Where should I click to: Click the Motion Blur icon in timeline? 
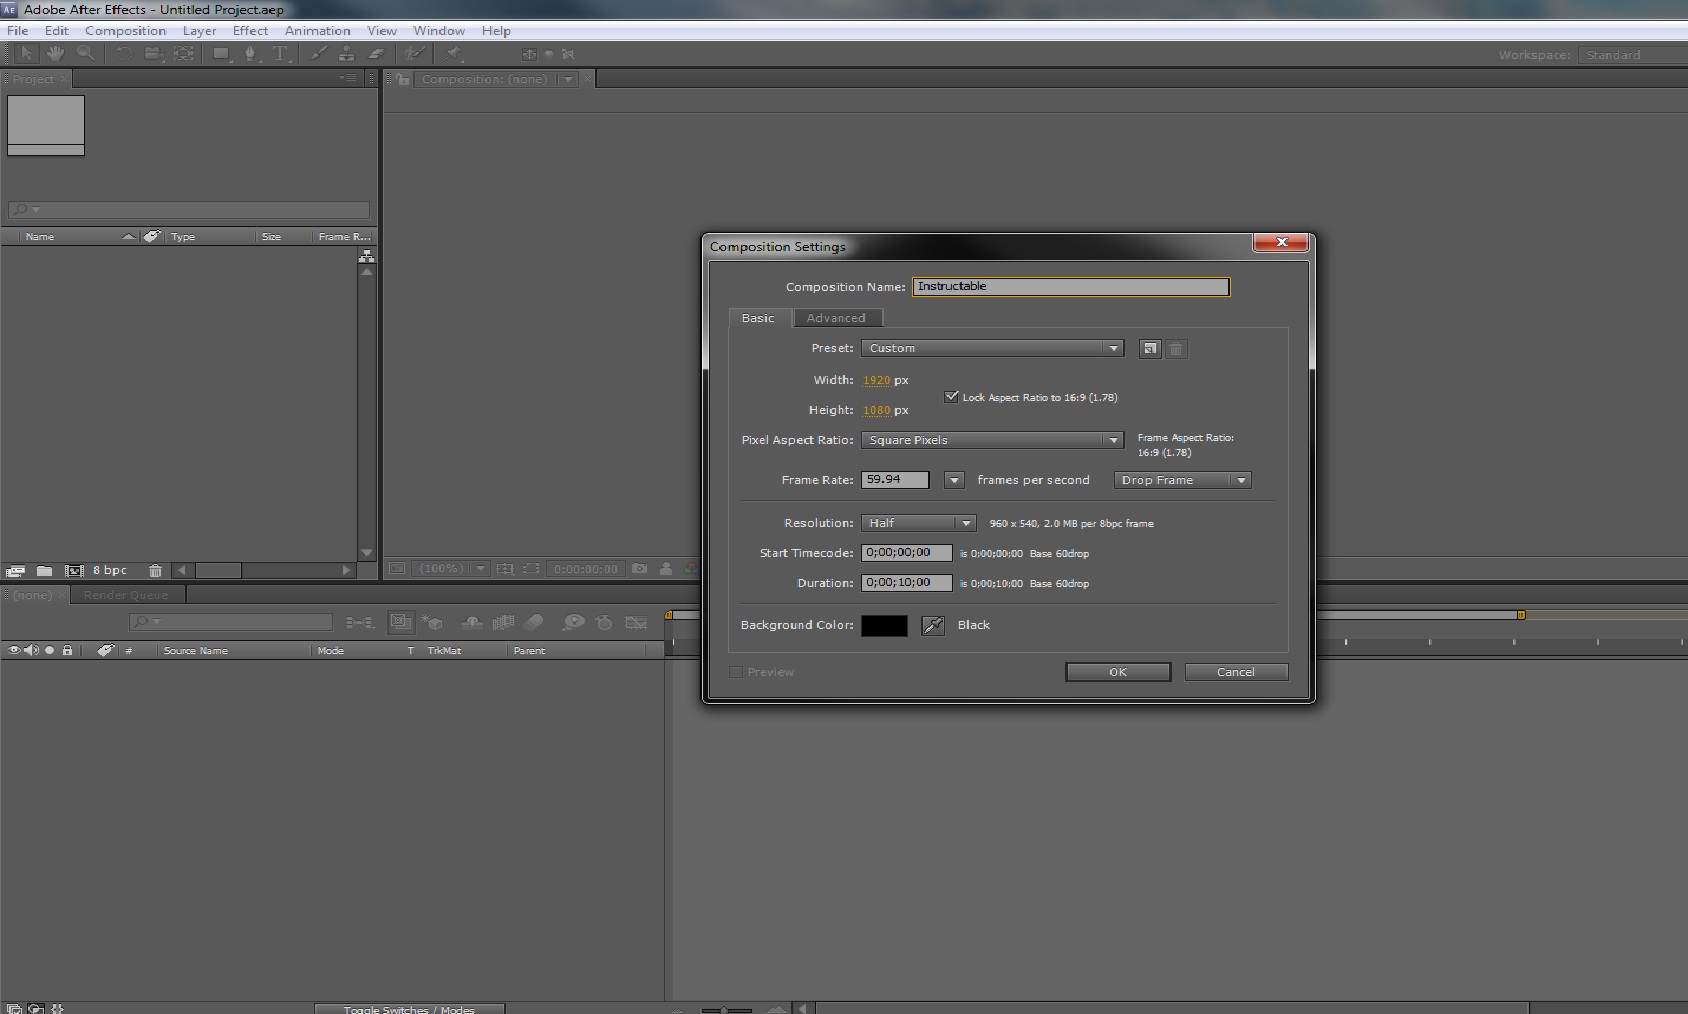coord(534,622)
